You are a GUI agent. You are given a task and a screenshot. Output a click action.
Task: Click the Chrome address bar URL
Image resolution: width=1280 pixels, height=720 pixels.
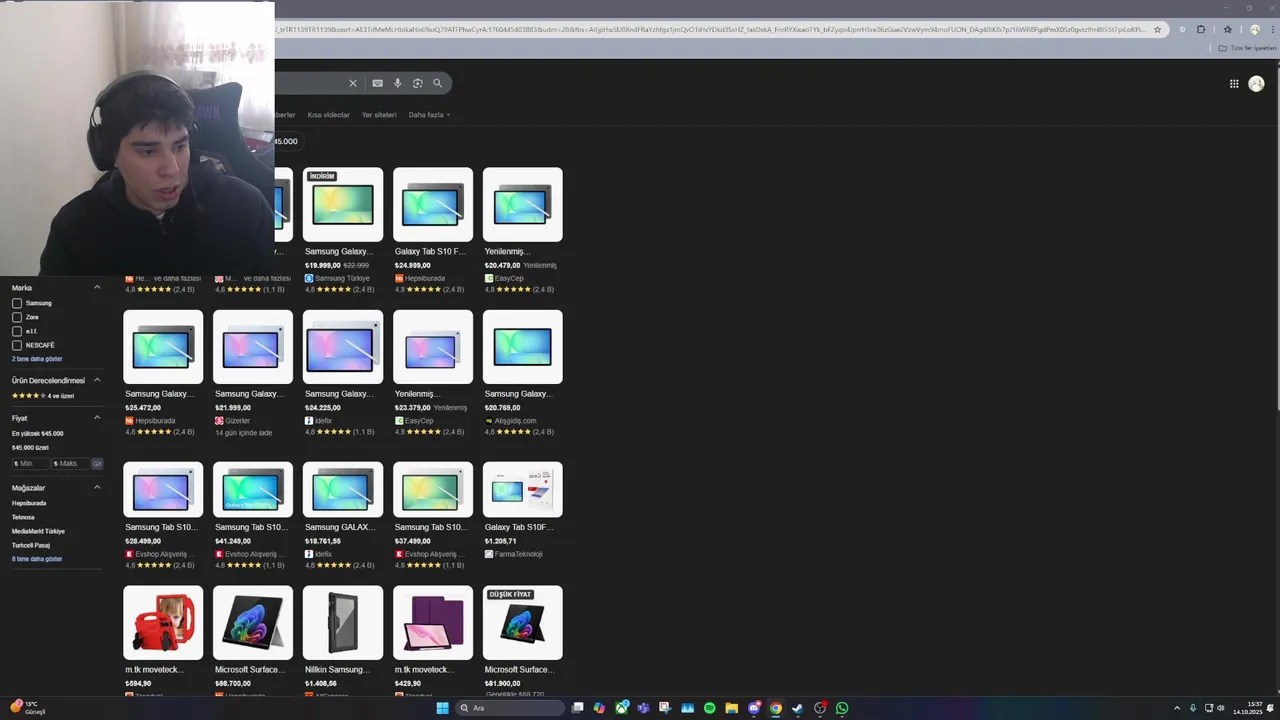tap(710, 30)
